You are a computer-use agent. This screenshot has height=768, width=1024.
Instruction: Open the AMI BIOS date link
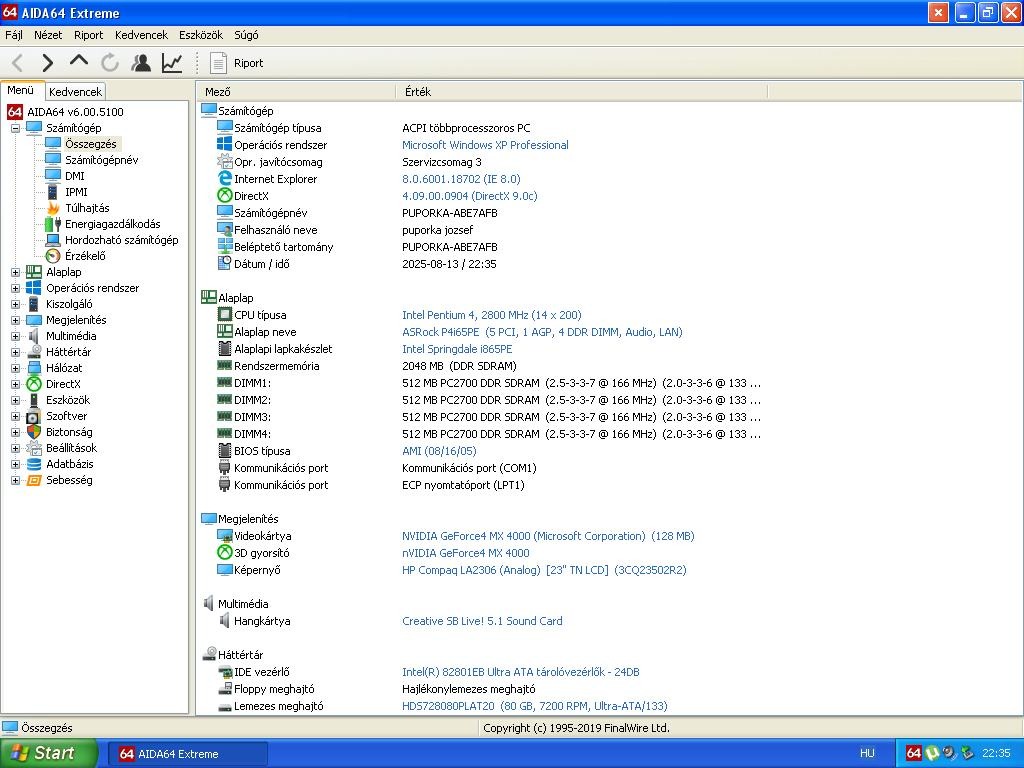[440, 451]
